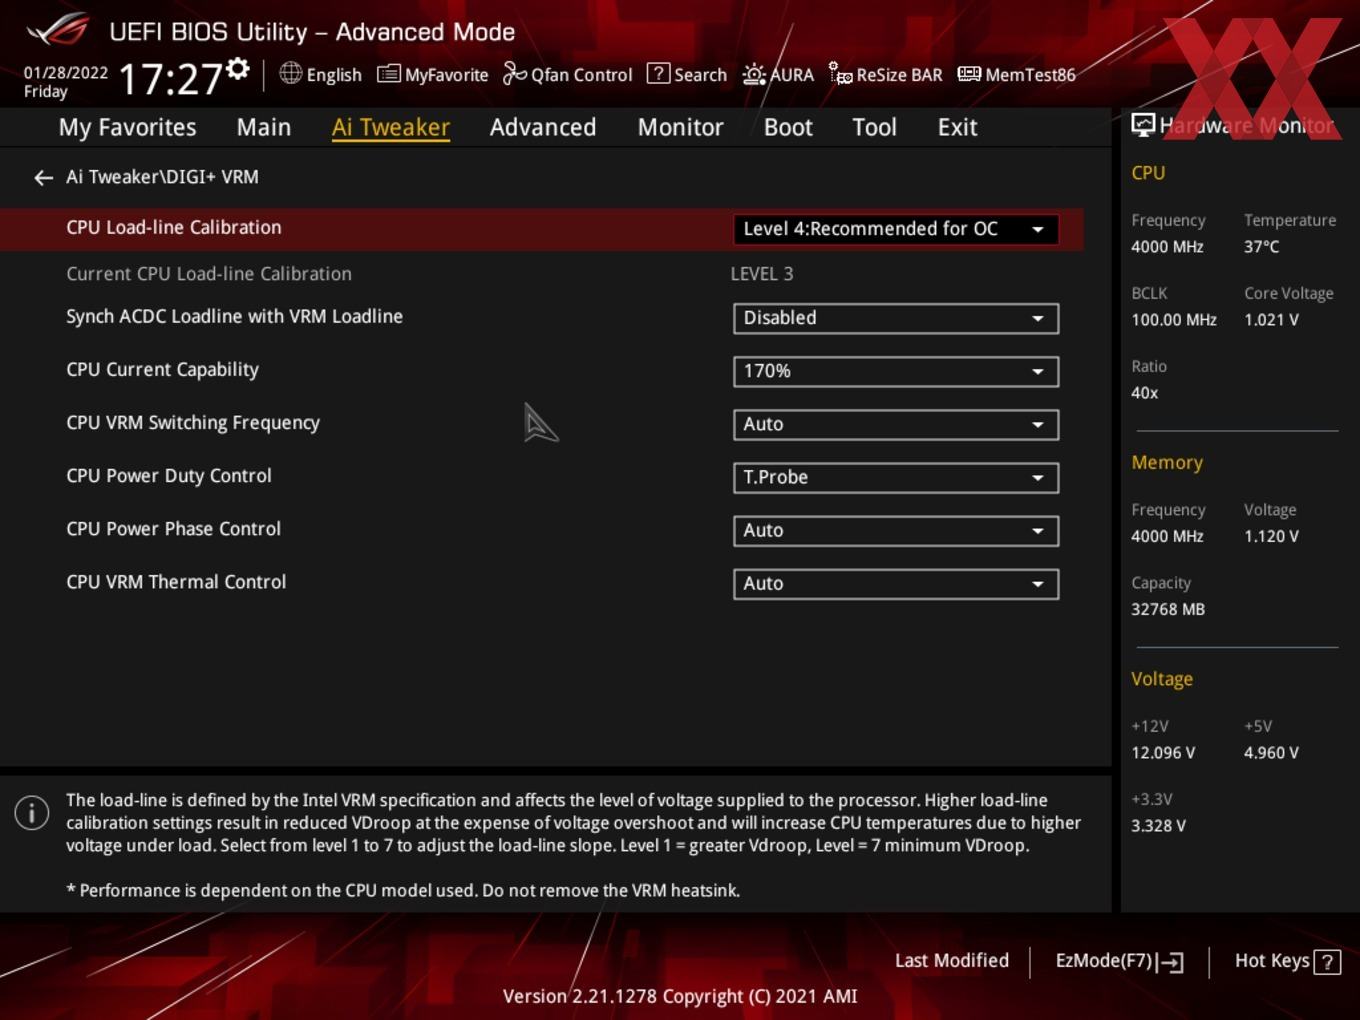Click English language label

pyautogui.click(x=334, y=75)
